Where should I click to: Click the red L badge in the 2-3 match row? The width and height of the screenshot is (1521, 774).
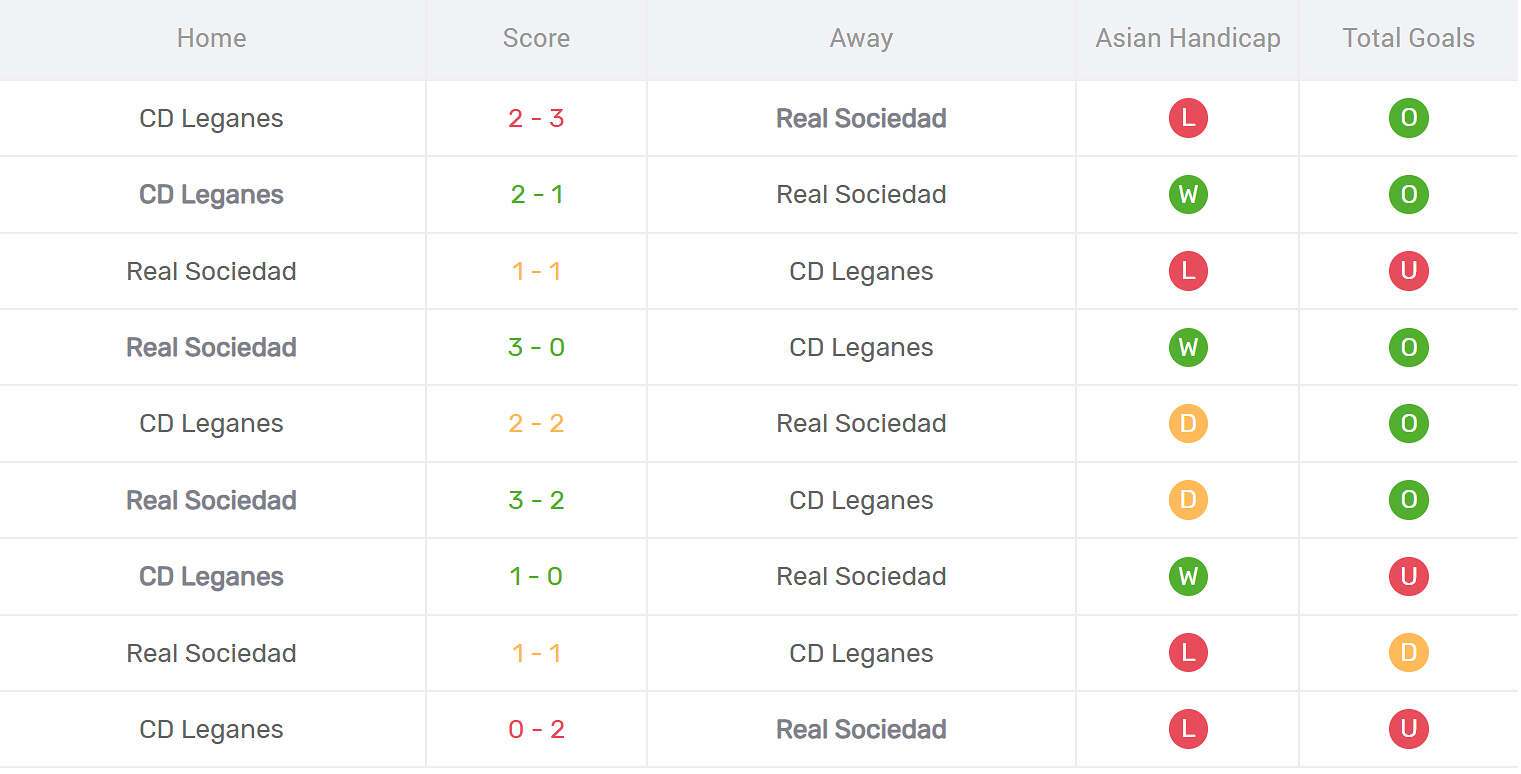click(x=1187, y=118)
